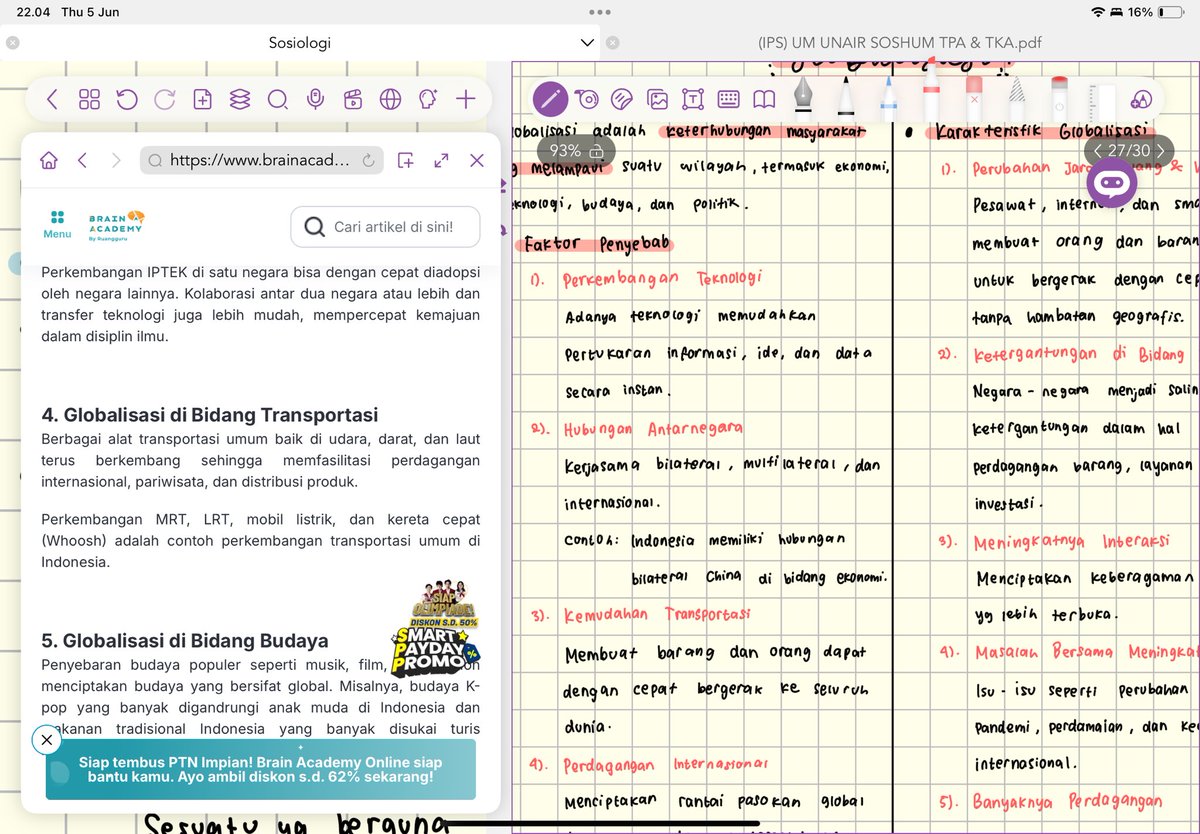Redo the last undone action
The image size is (1200, 834).
coord(164,99)
